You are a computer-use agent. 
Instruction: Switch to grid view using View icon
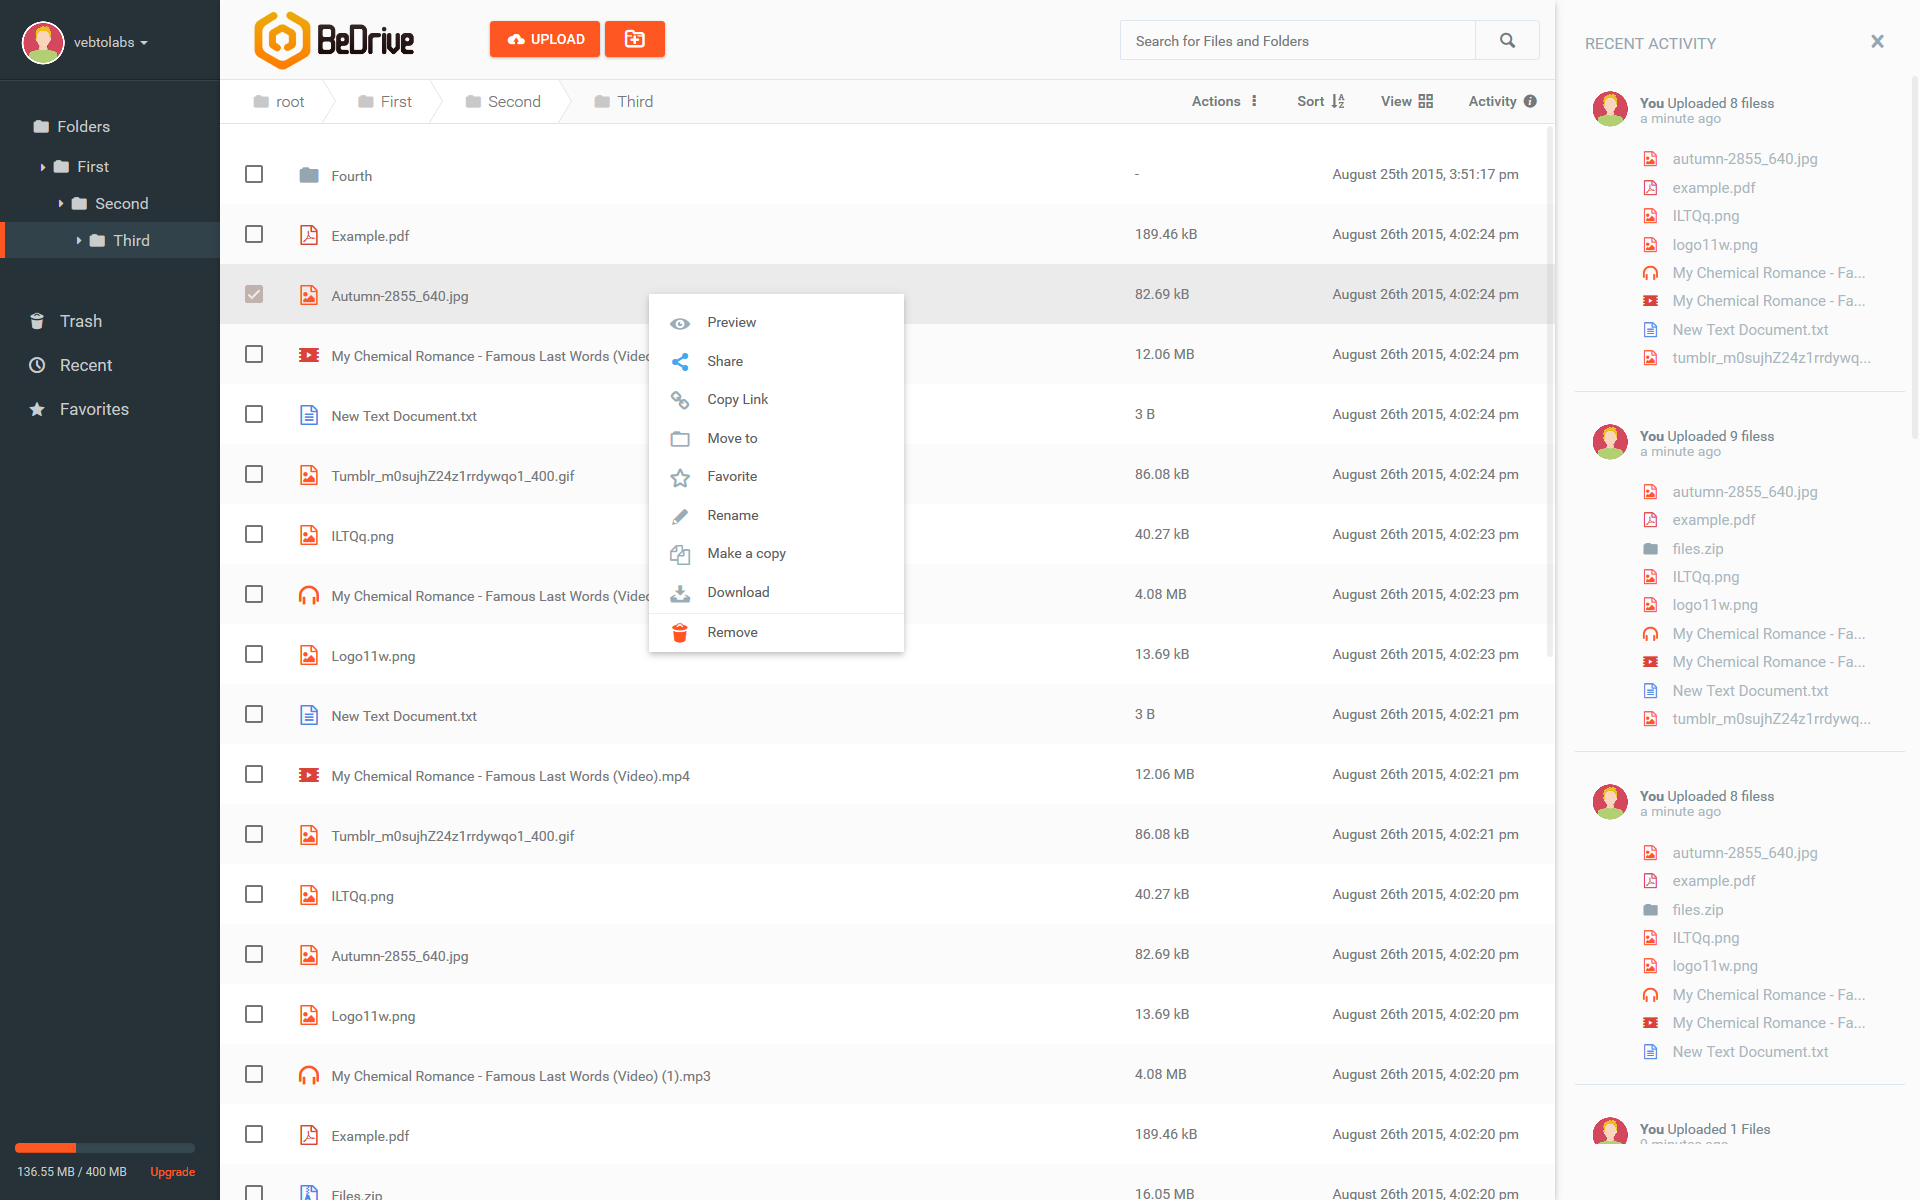click(1425, 101)
